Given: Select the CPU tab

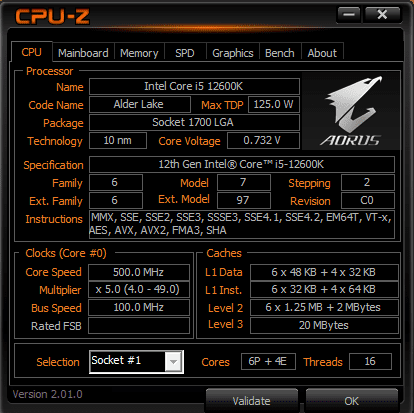Looking at the screenshot, I should tap(32, 52).
